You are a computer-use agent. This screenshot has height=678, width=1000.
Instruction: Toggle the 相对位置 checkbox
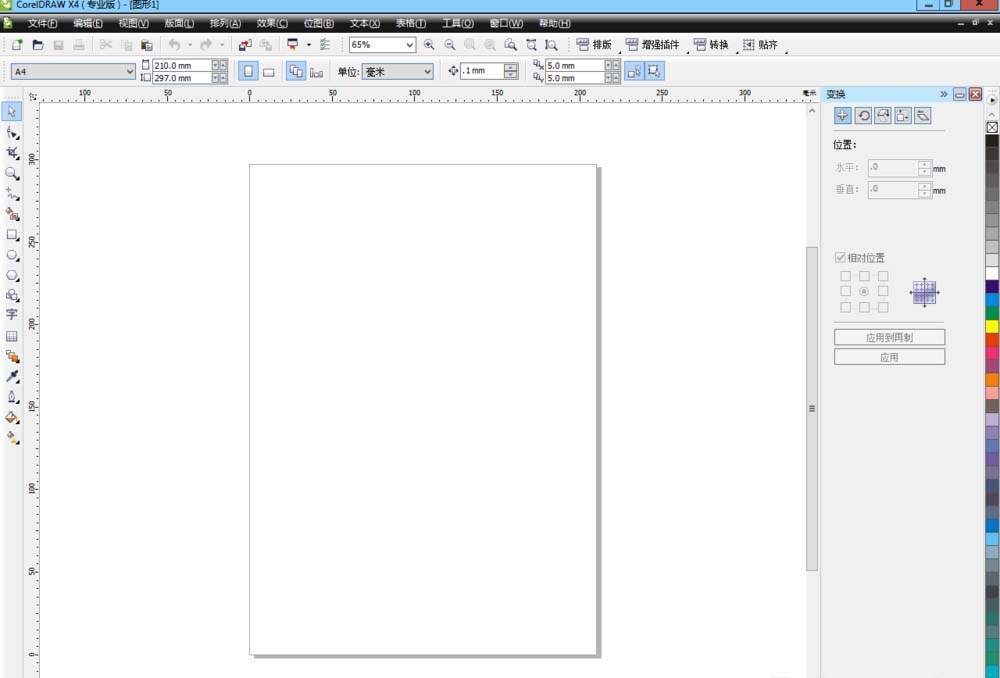pyautogui.click(x=840, y=258)
